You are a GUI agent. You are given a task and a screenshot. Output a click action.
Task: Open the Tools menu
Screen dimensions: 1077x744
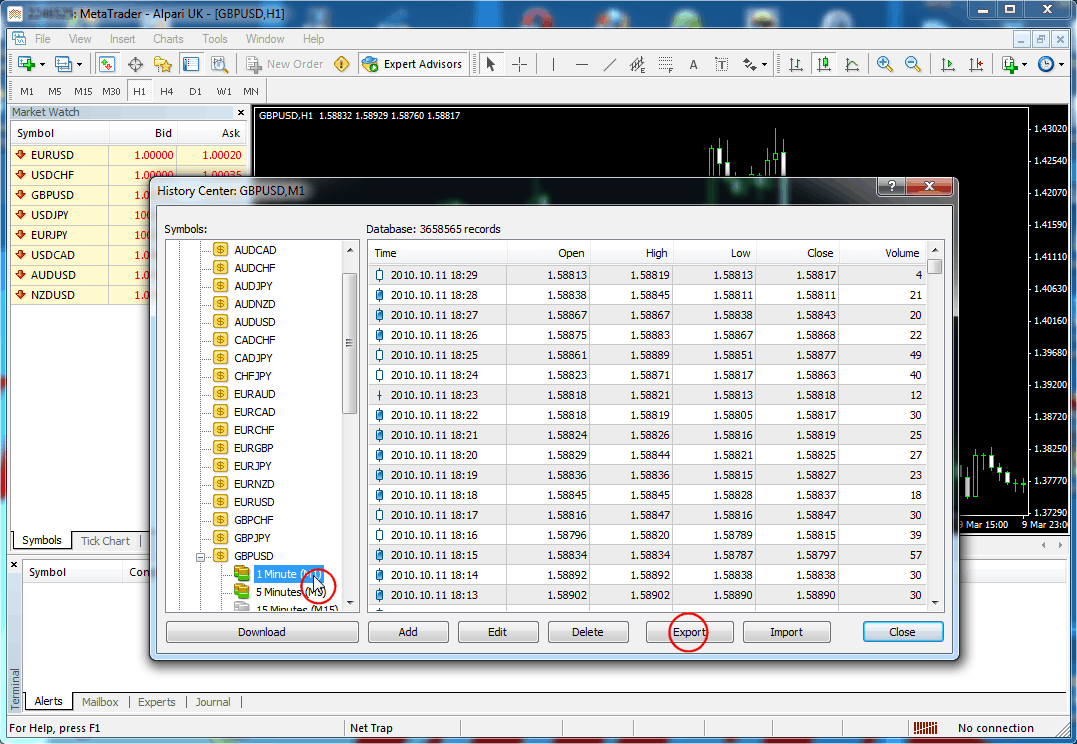coord(214,39)
